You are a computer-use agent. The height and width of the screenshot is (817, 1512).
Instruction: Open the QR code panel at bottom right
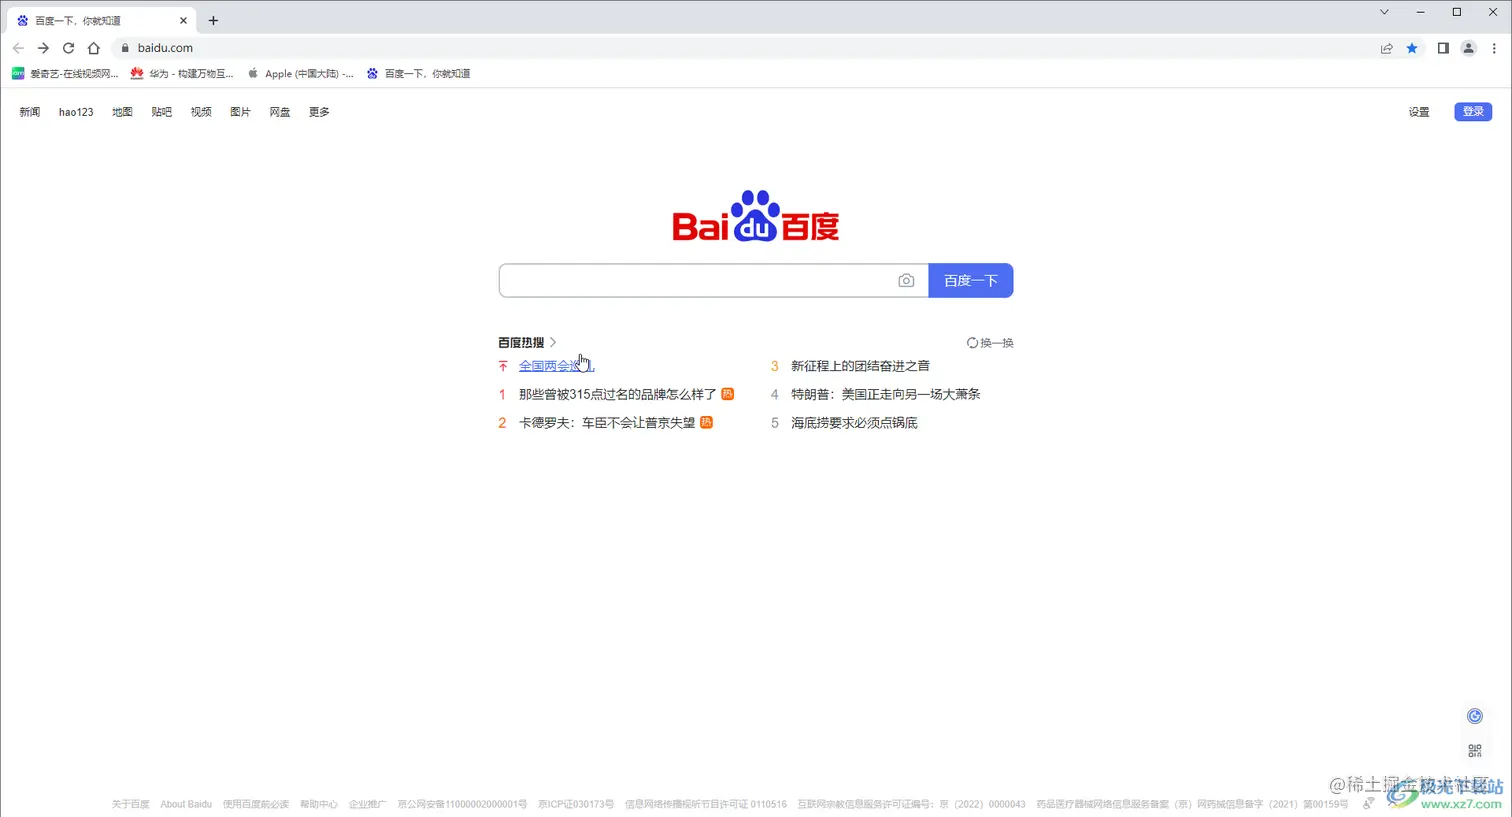[x=1475, y=750]
